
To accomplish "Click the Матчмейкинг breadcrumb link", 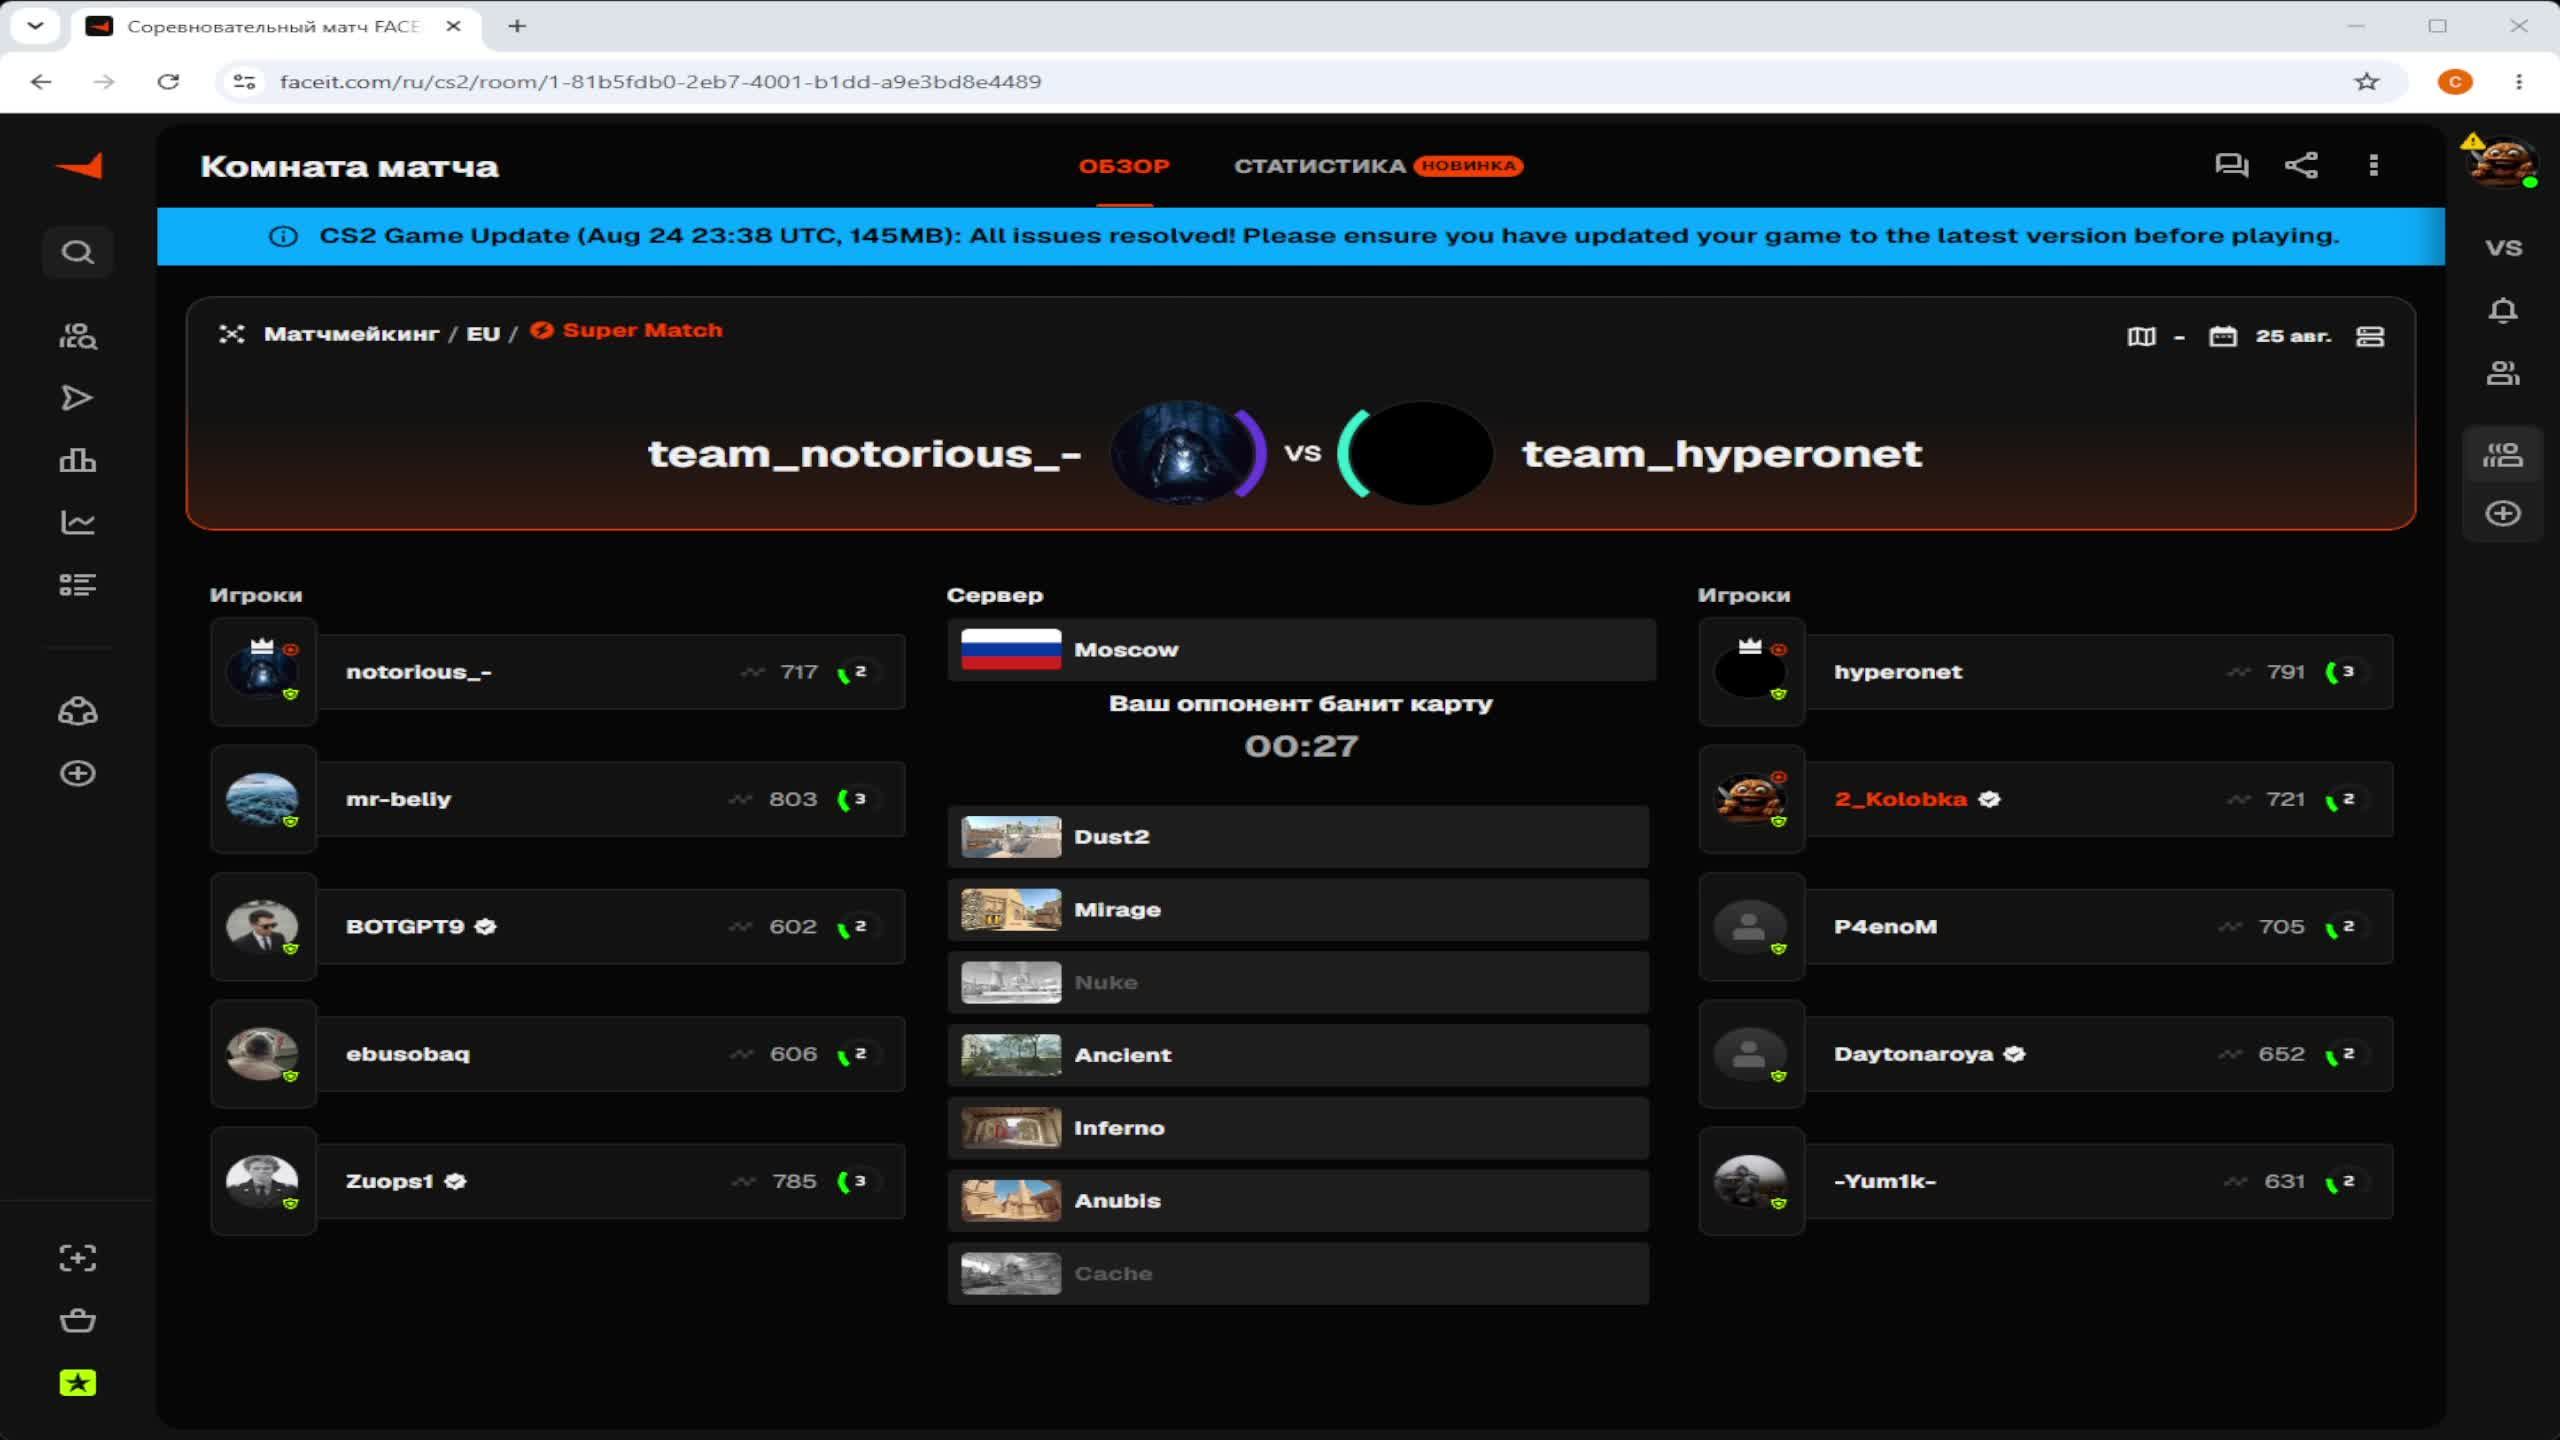I will pyautogui.click(x=352, y=334).
